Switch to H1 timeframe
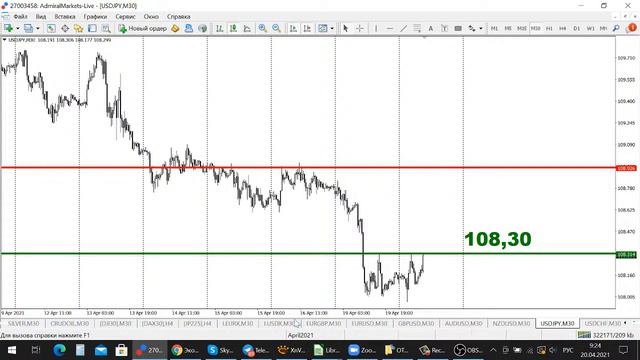 coord(549,28)
